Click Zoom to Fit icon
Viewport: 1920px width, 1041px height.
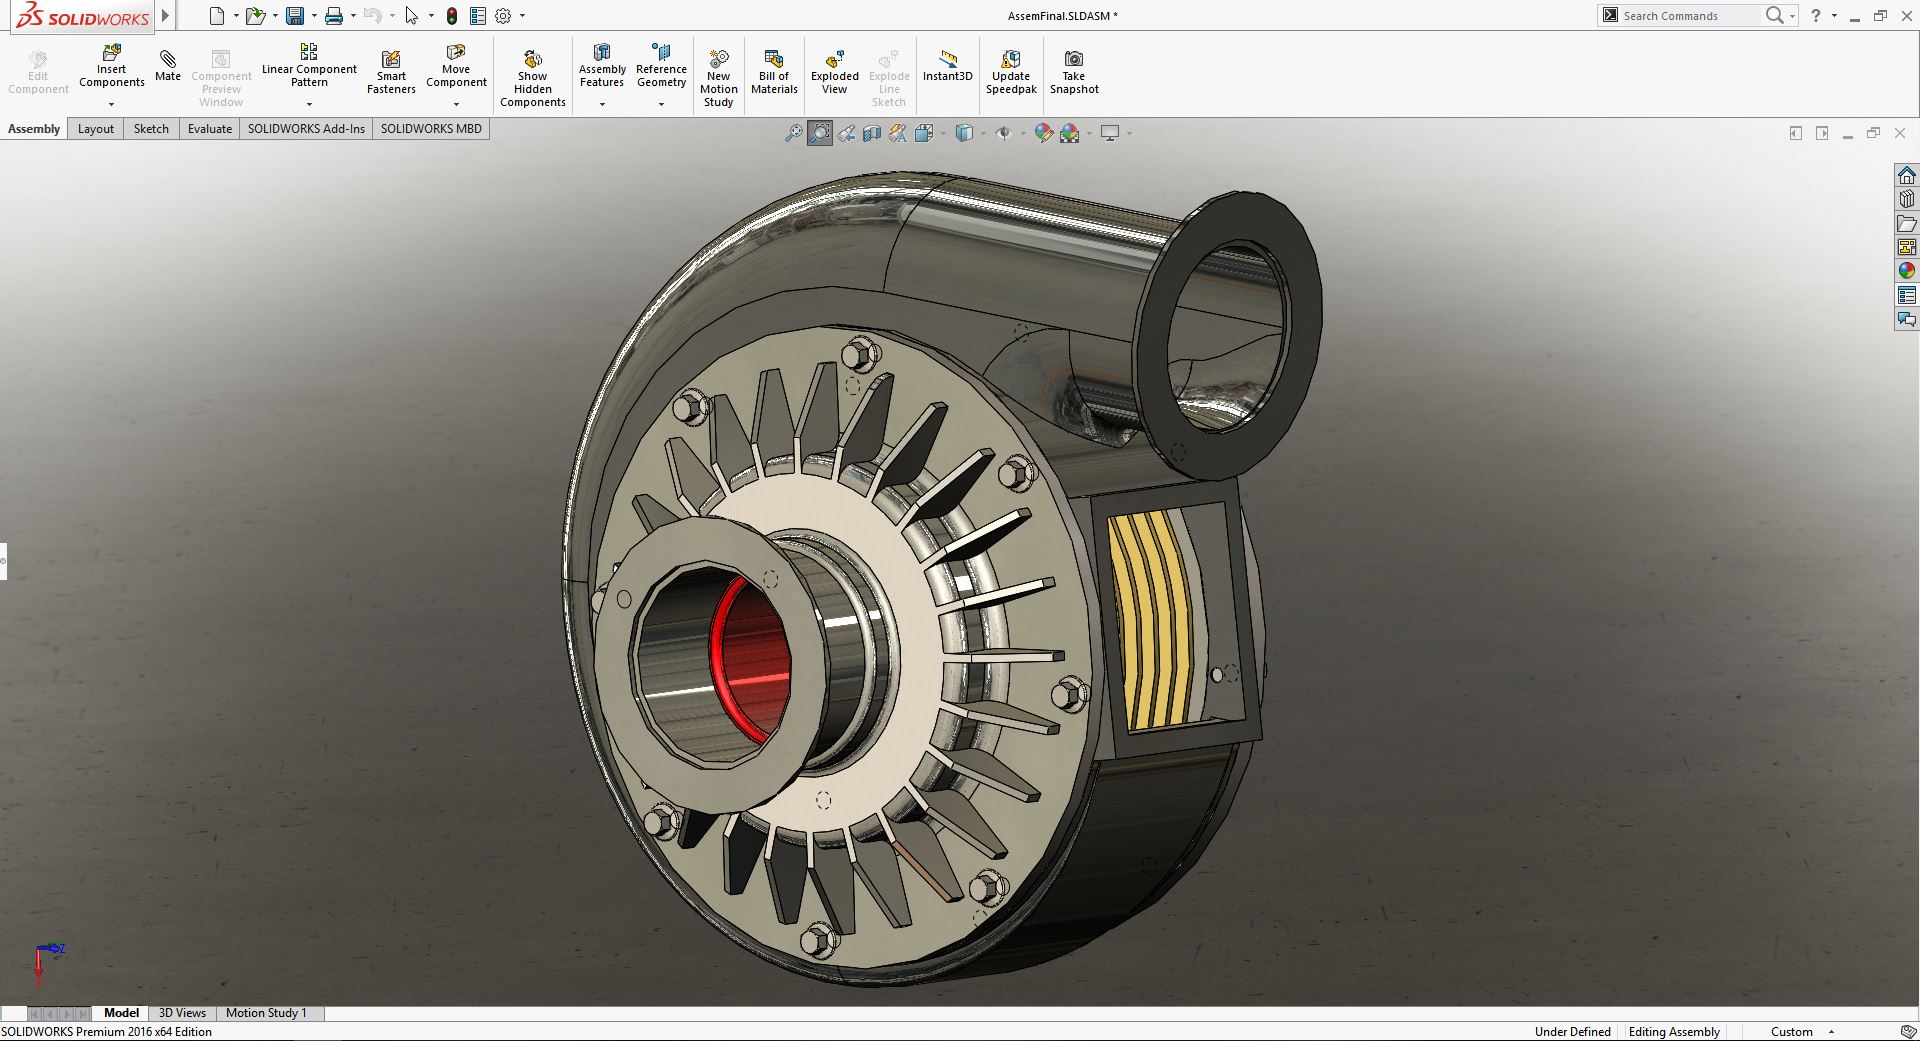(793, 133)
